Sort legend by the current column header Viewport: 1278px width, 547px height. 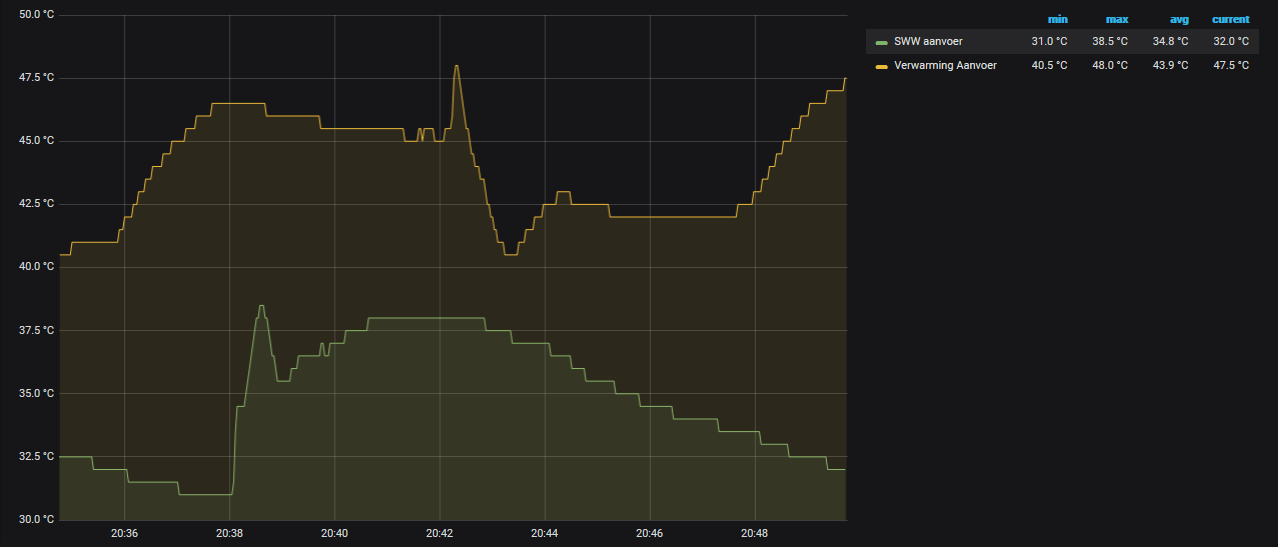1230,19
